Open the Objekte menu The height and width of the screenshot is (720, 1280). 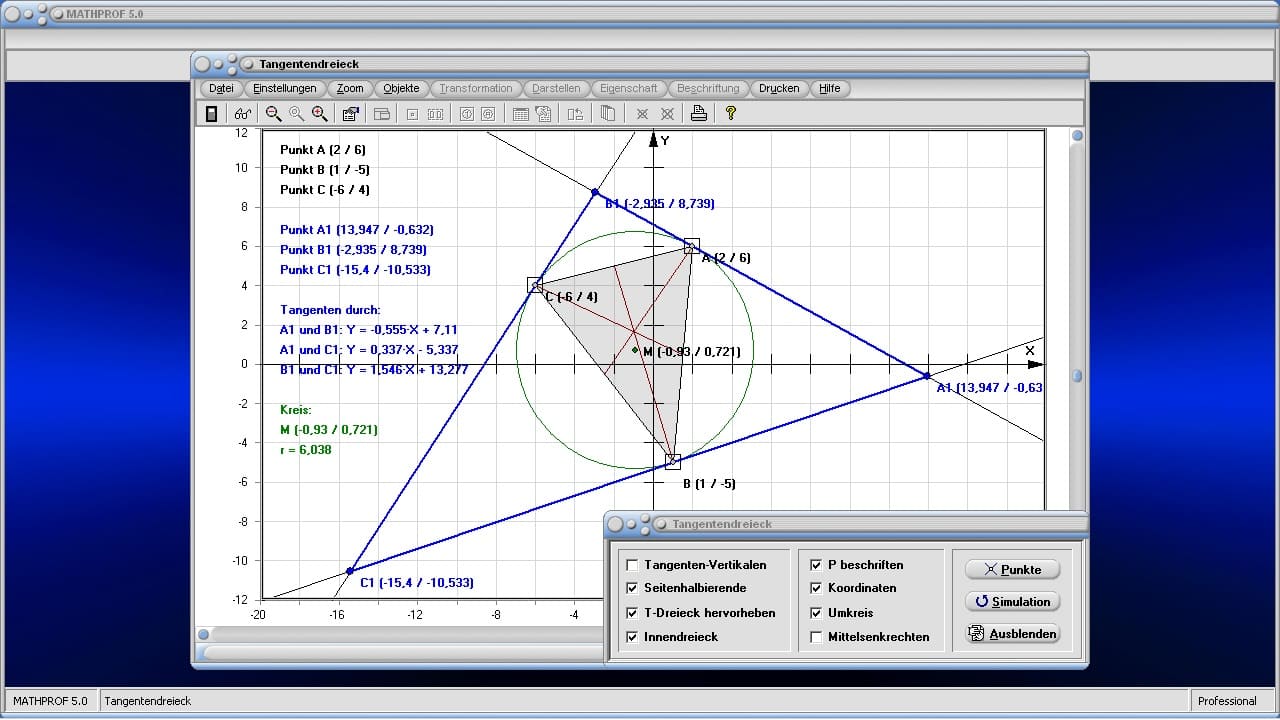[x=401, y=88]
